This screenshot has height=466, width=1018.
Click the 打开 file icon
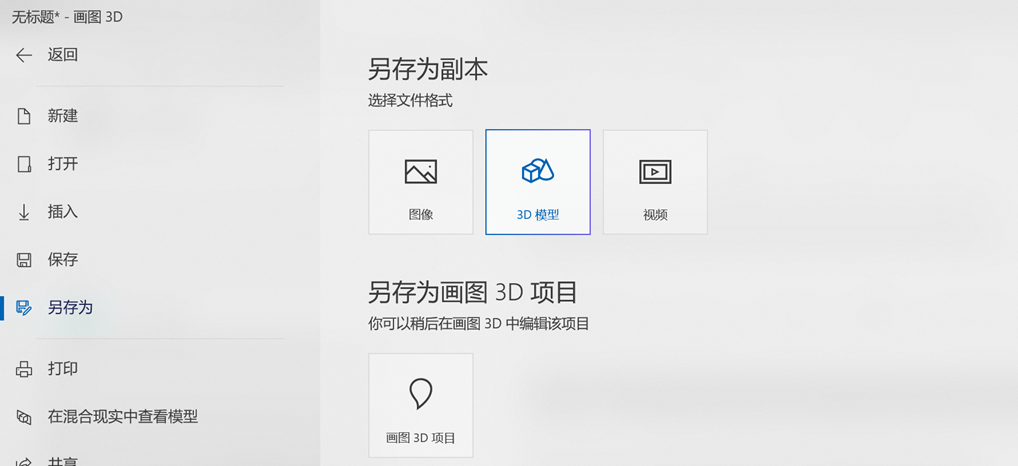coord(24,164)
